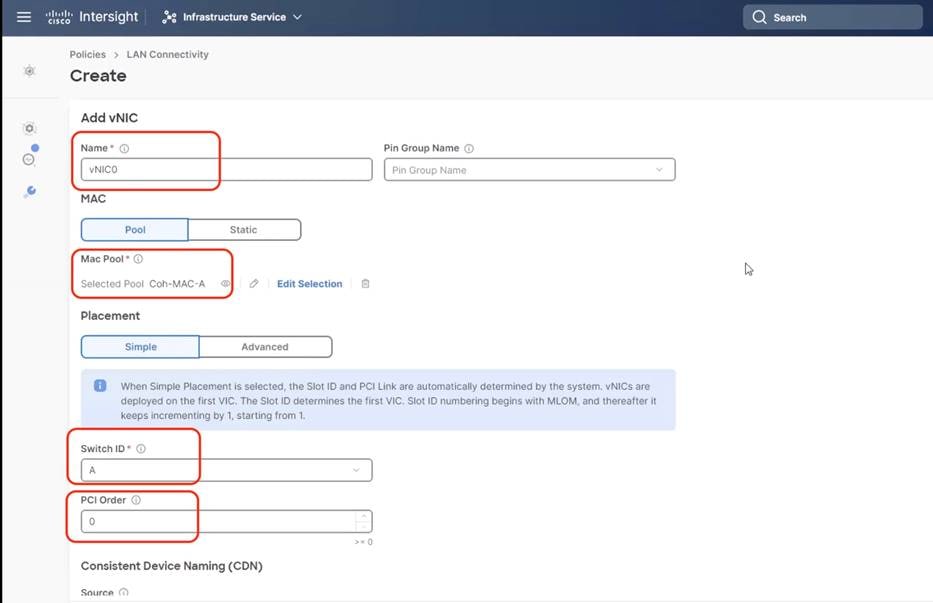
Task: View details of the Coh-MAC-A pool
Action: pyautogui.click(x=226, y=283)
